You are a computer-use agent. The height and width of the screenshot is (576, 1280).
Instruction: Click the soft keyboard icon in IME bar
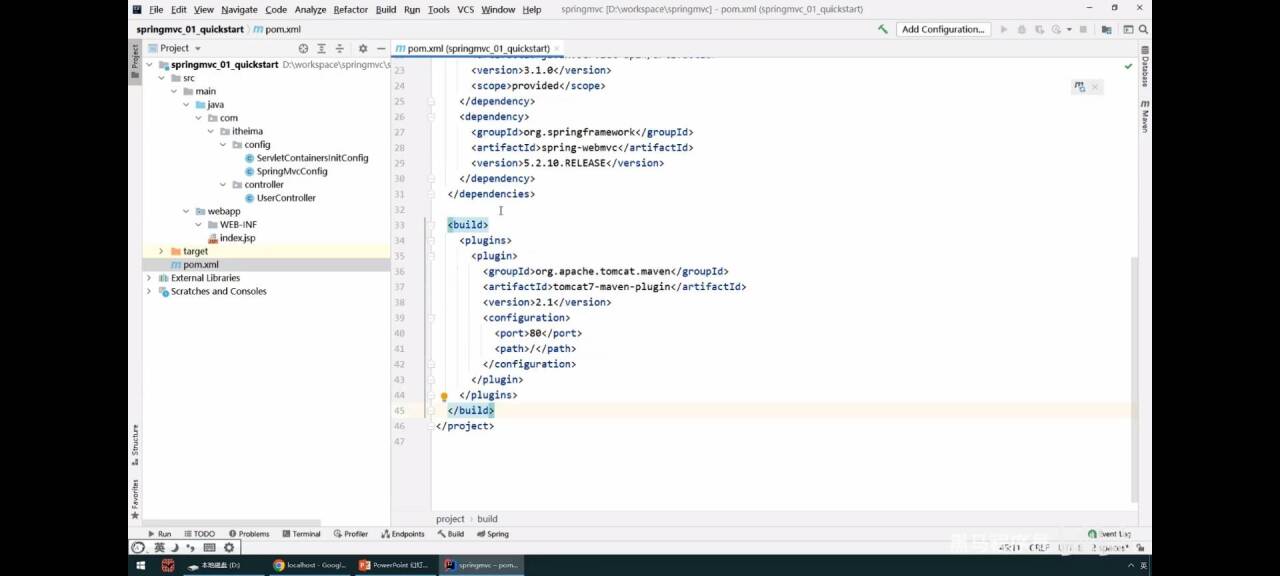[209, 548]
